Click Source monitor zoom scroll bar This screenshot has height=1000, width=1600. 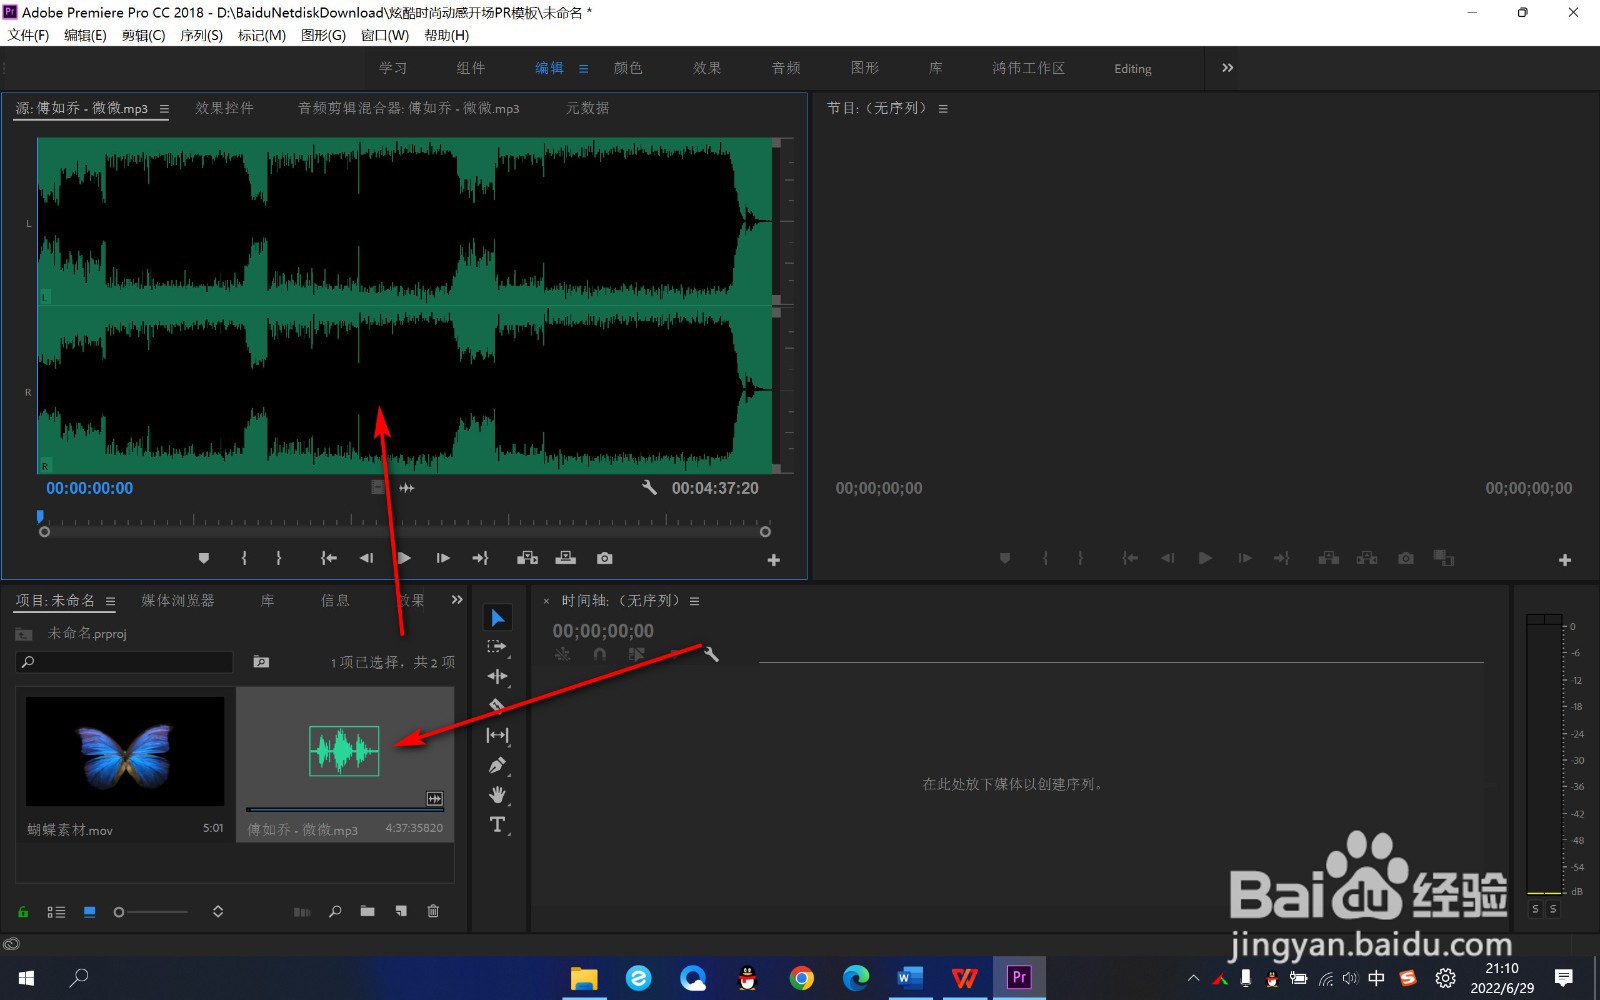[404, 532]
